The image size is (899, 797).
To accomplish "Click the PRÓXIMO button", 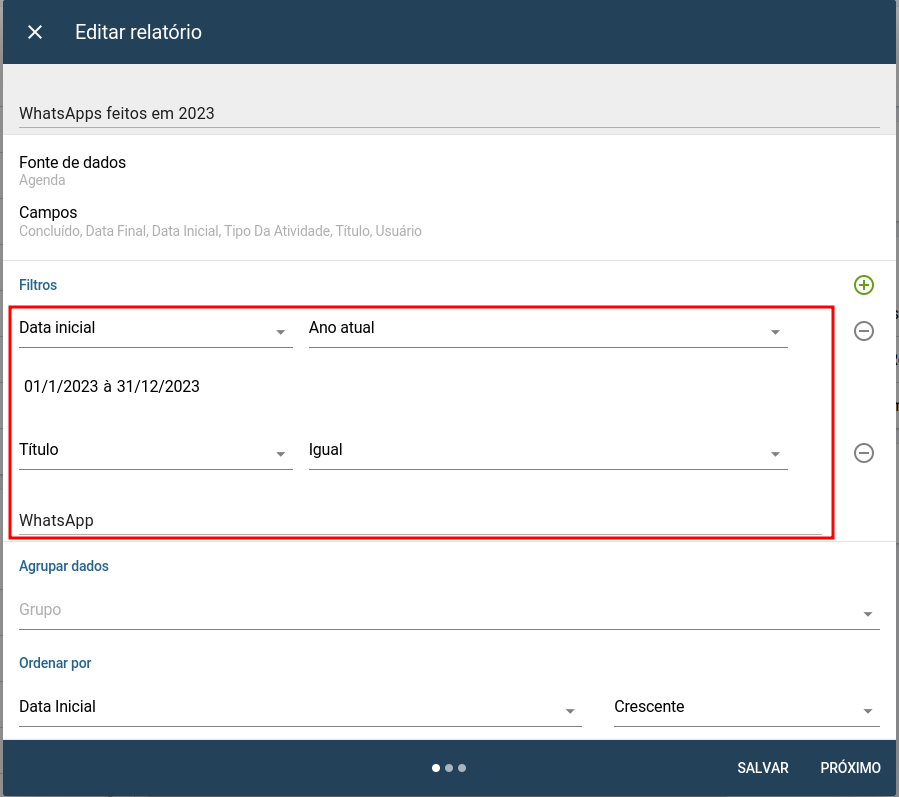I will (850, 768).
